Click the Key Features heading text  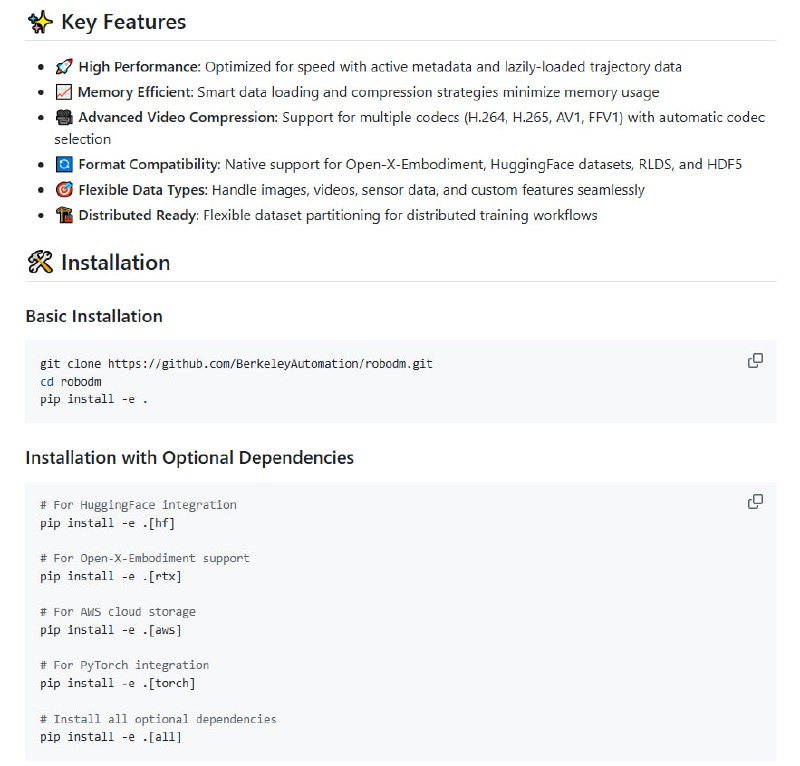(123, 22)
